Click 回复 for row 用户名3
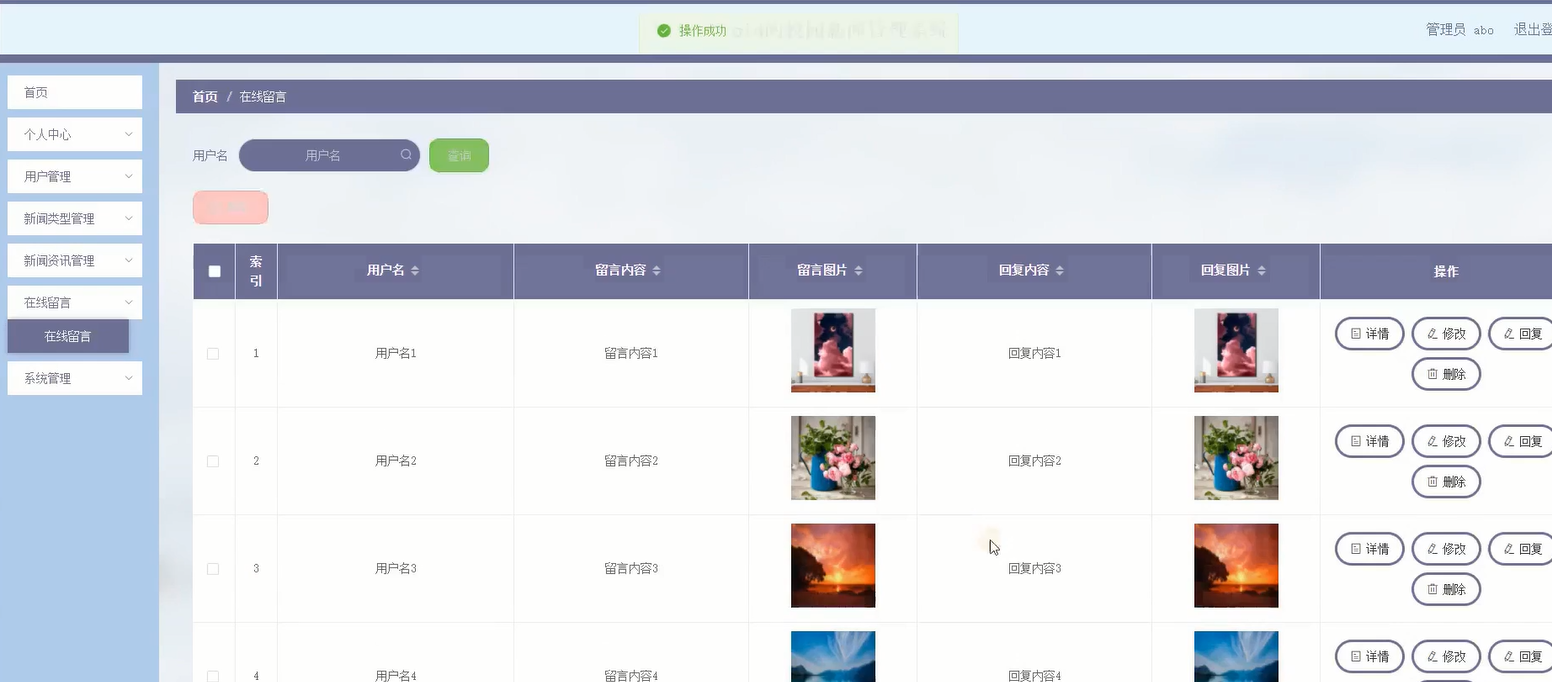 (1521, 549)
